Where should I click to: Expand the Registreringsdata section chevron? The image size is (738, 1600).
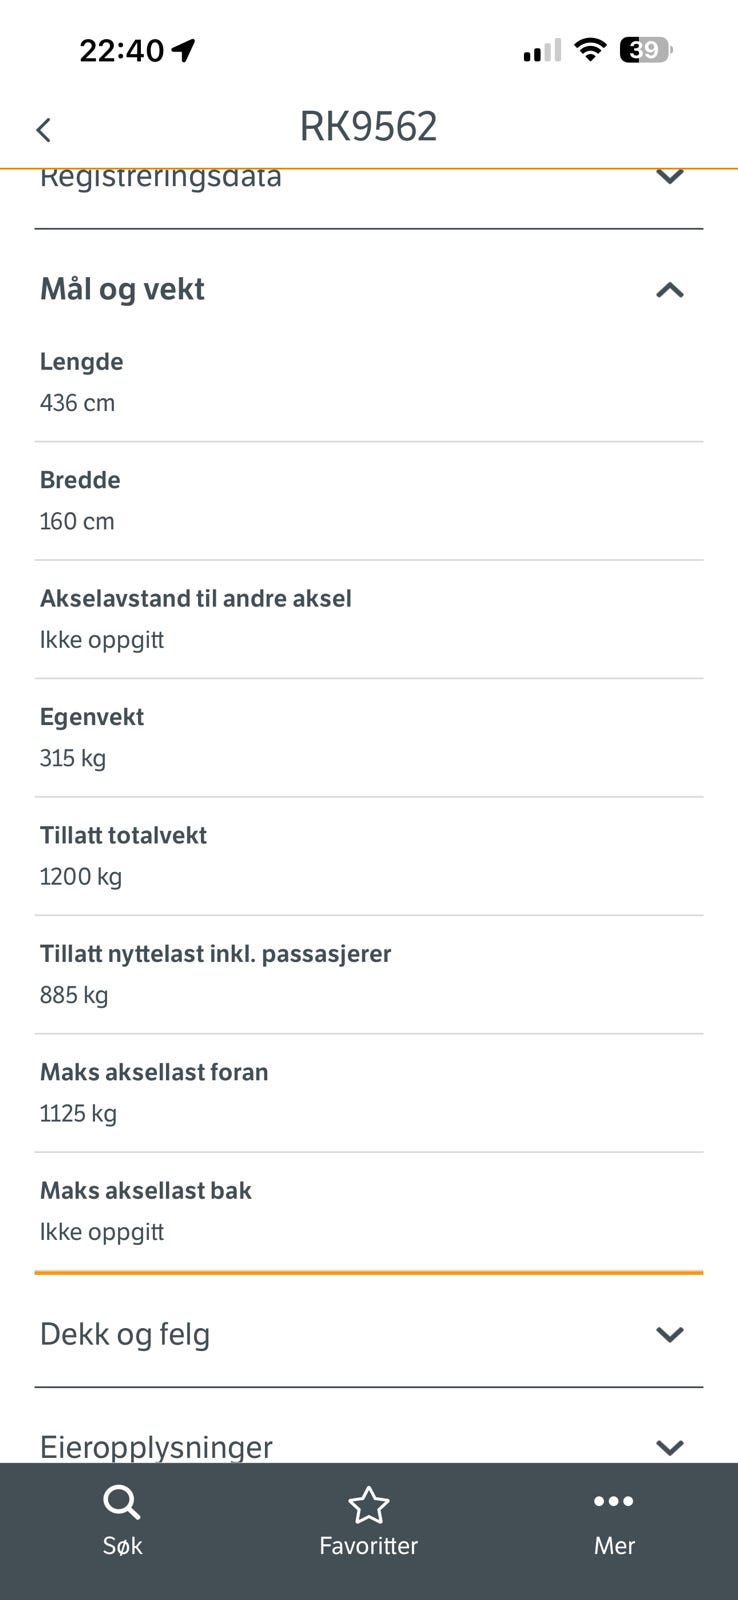pos(669,178)
